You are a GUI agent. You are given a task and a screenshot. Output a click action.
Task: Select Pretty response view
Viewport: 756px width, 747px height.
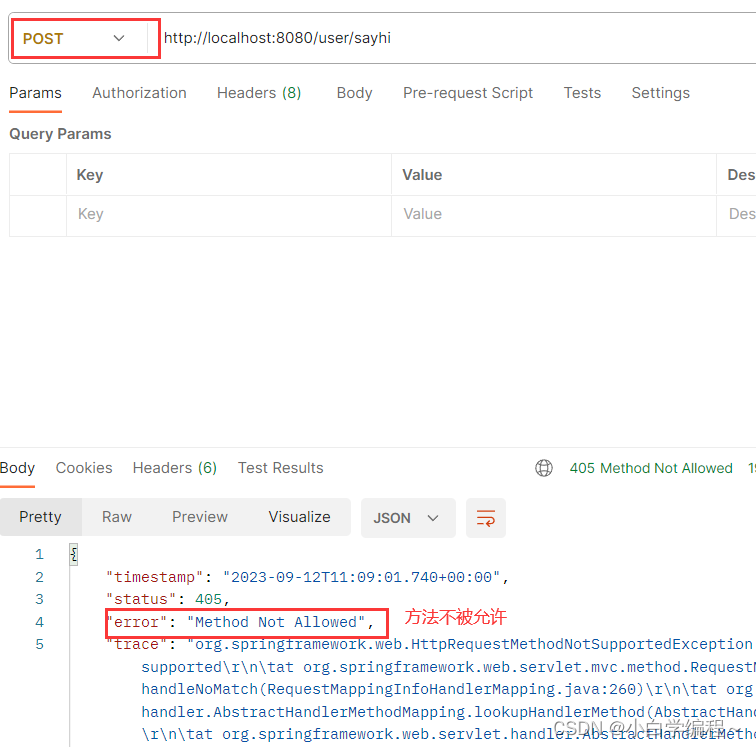(x=40, y=517)
